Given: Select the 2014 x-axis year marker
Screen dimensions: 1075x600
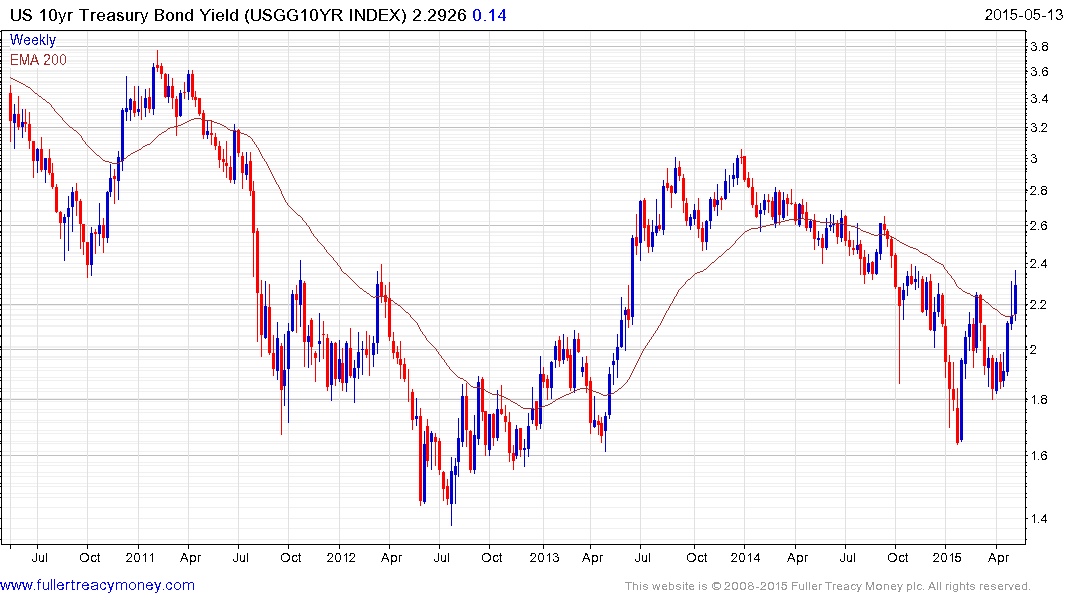Looking at the screenshot, I should pyautogui.click(x=745, y=557).
